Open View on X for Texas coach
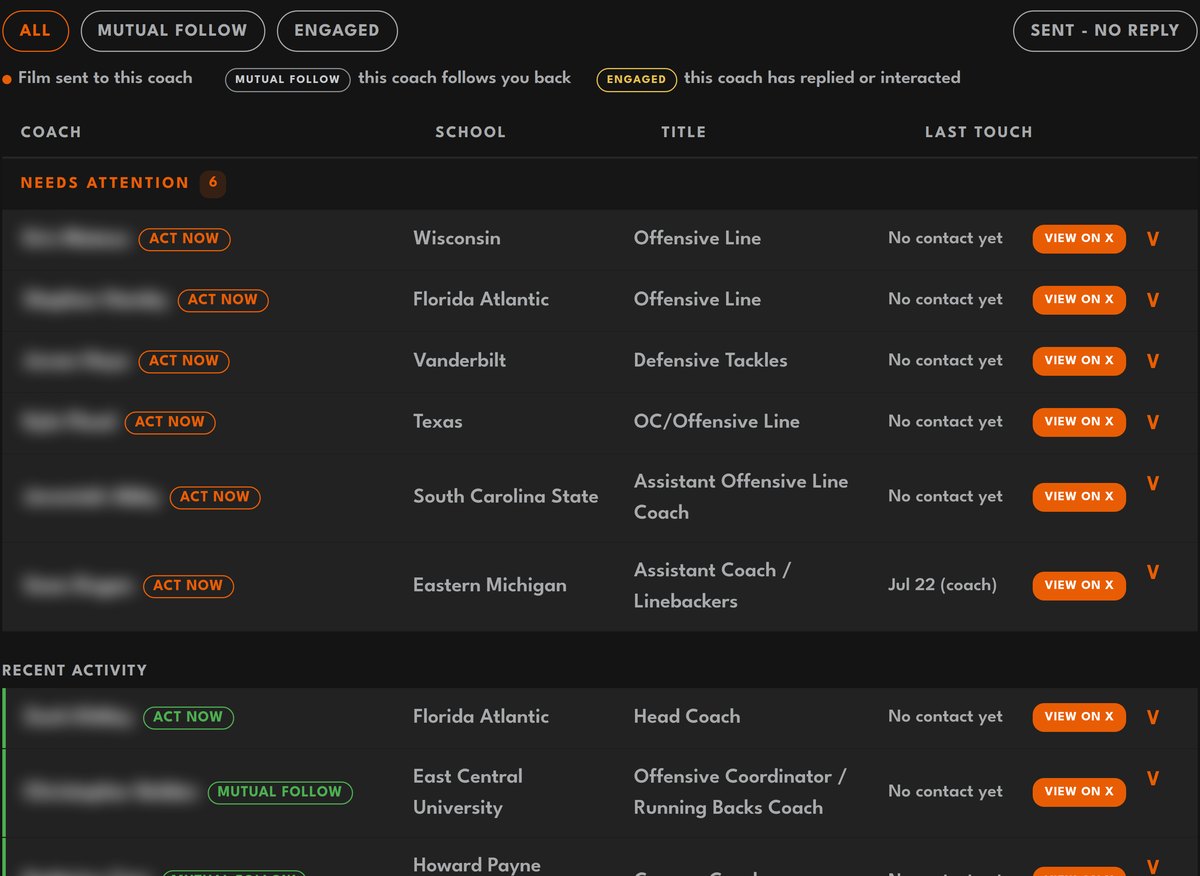Viewport: 1200px width, 876px height. click(x=1079, y=422)
